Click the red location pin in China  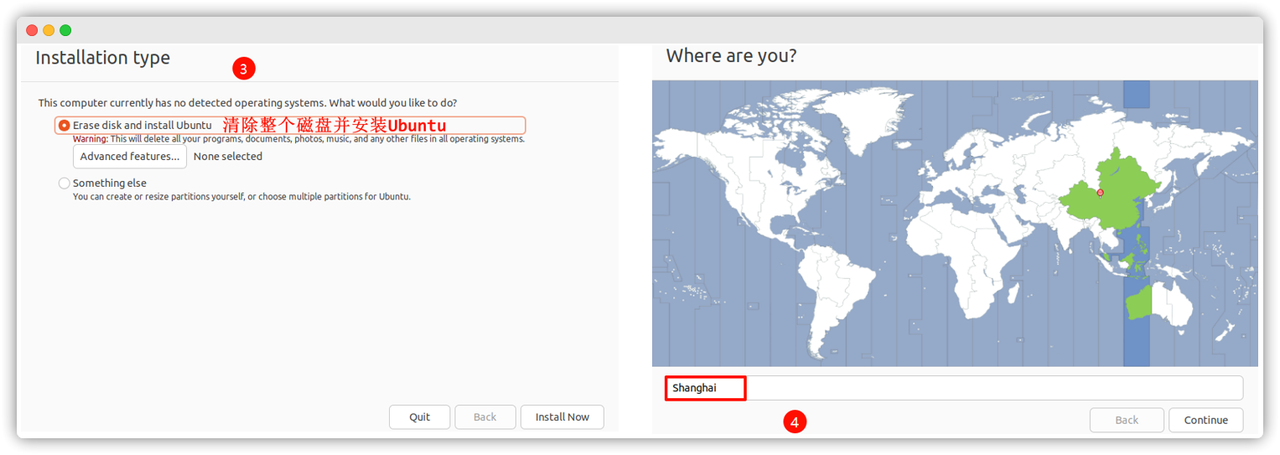pos(1100,192)
